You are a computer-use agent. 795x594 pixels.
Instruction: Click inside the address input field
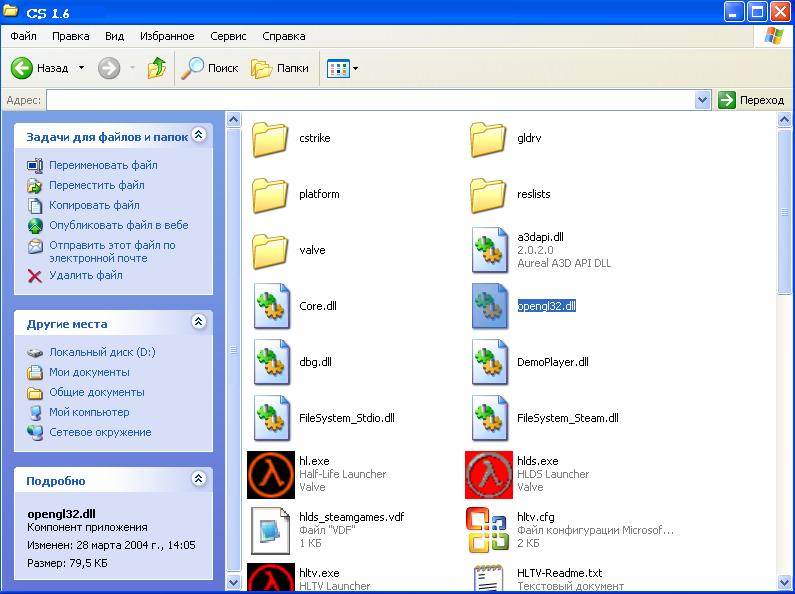click(x=370, y=100)
